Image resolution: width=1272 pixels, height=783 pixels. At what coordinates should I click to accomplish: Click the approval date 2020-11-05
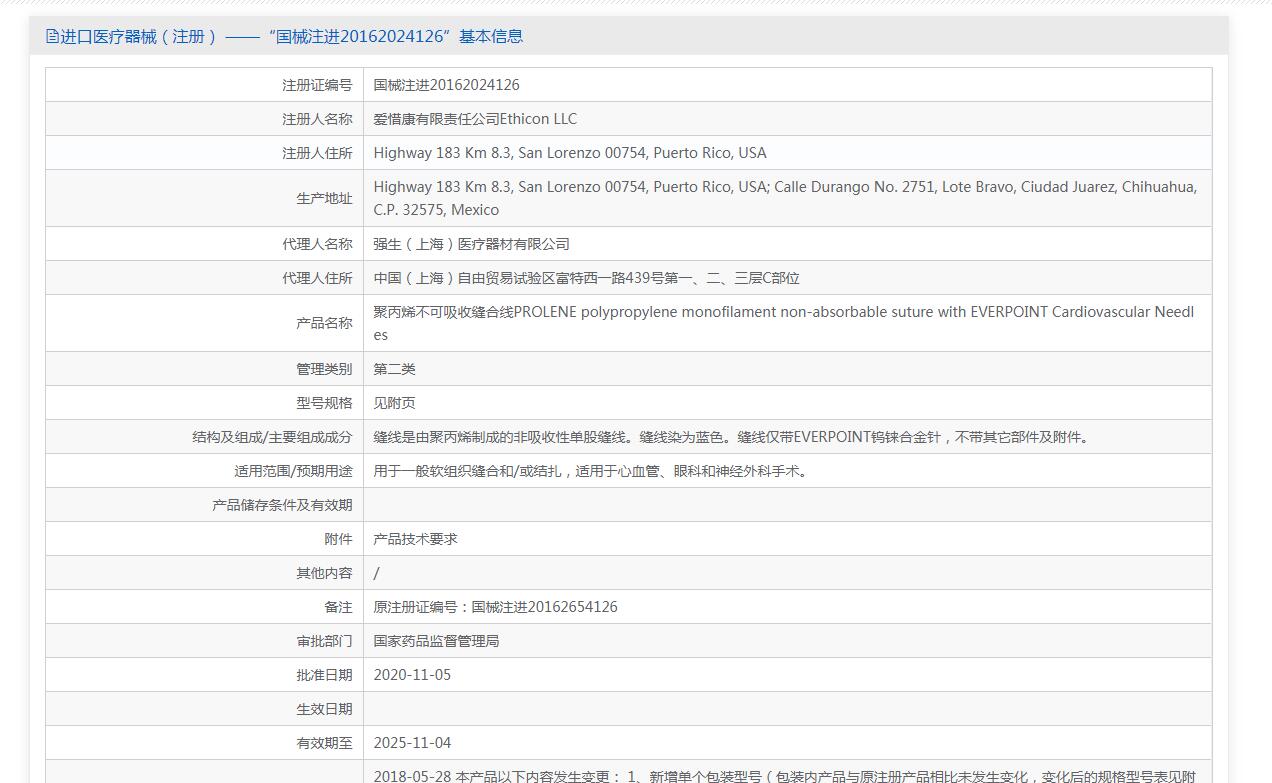[x=412, y=675]
